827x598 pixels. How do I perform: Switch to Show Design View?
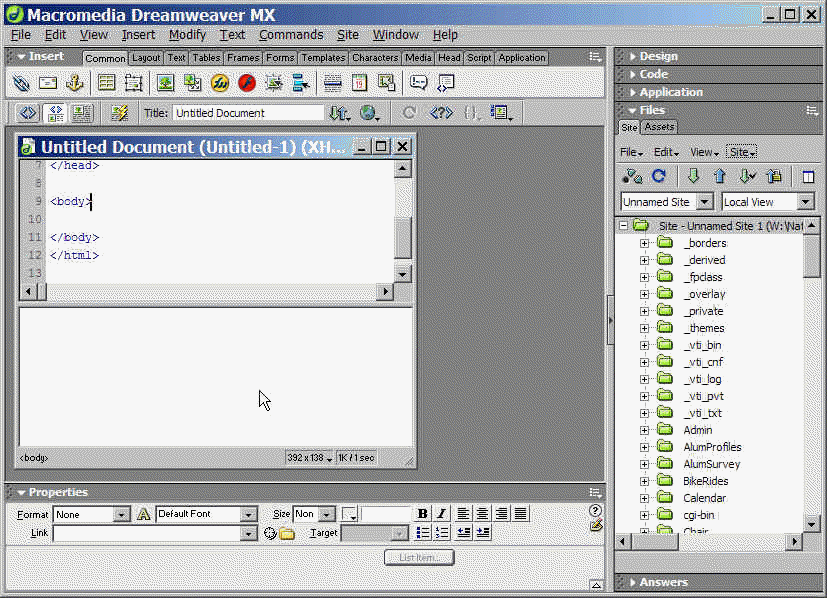coord(82,113)
